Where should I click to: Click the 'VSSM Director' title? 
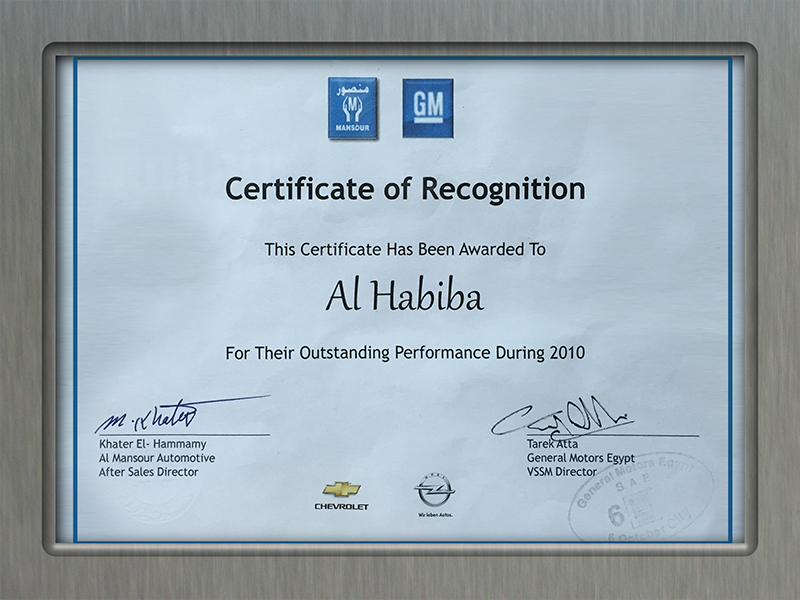pyautogui.click(x=561, y=471)
